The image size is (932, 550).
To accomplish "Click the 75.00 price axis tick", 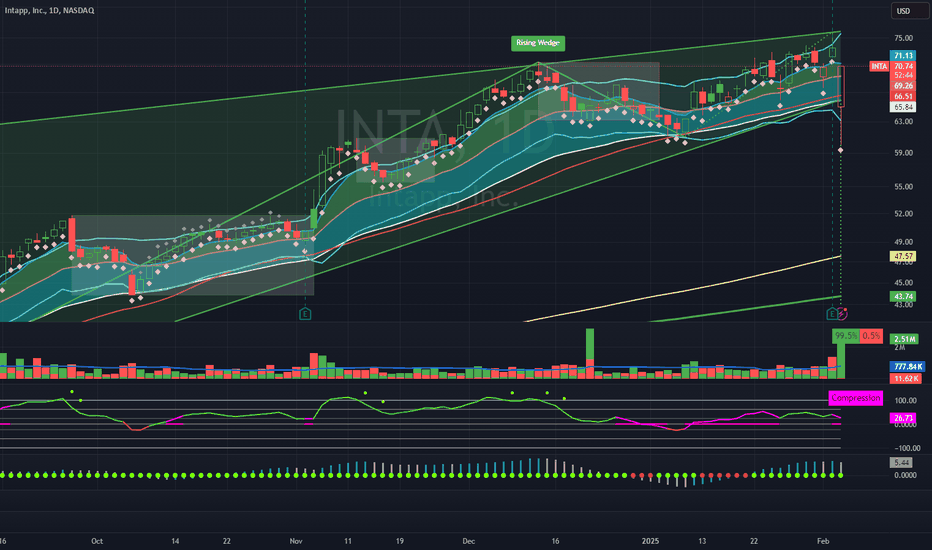I will click(x=903, y=38).
